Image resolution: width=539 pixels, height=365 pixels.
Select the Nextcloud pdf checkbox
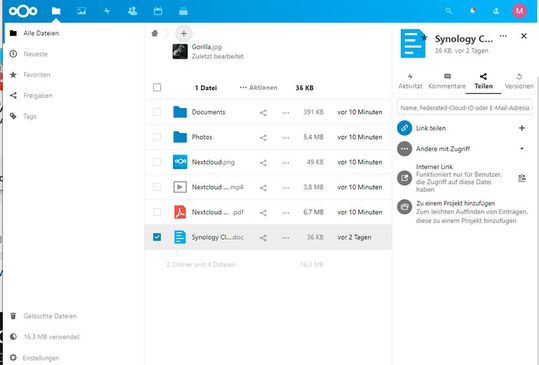click(157, 212)
